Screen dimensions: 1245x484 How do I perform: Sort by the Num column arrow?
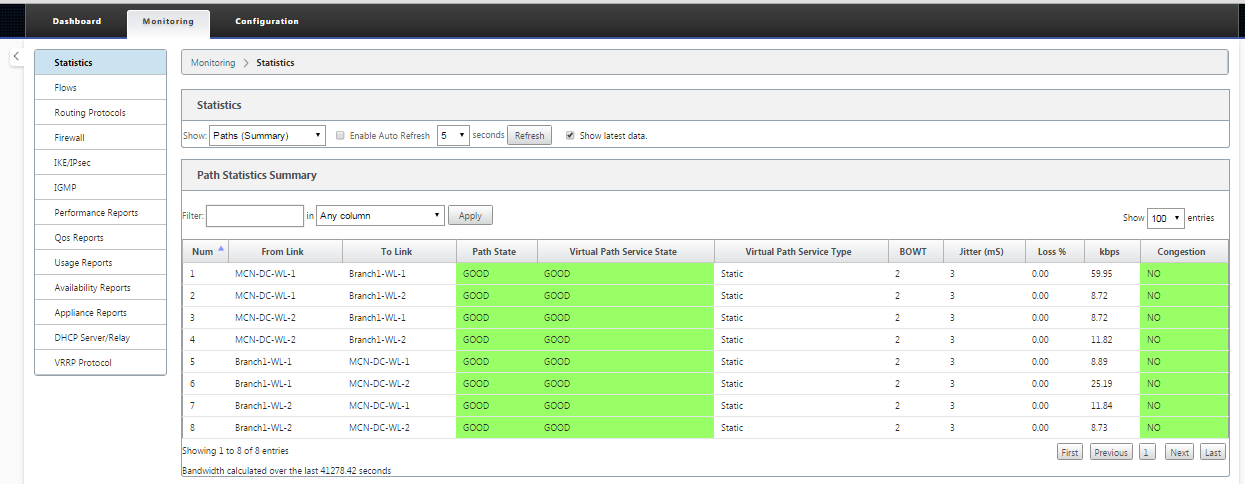coord(221,250)
